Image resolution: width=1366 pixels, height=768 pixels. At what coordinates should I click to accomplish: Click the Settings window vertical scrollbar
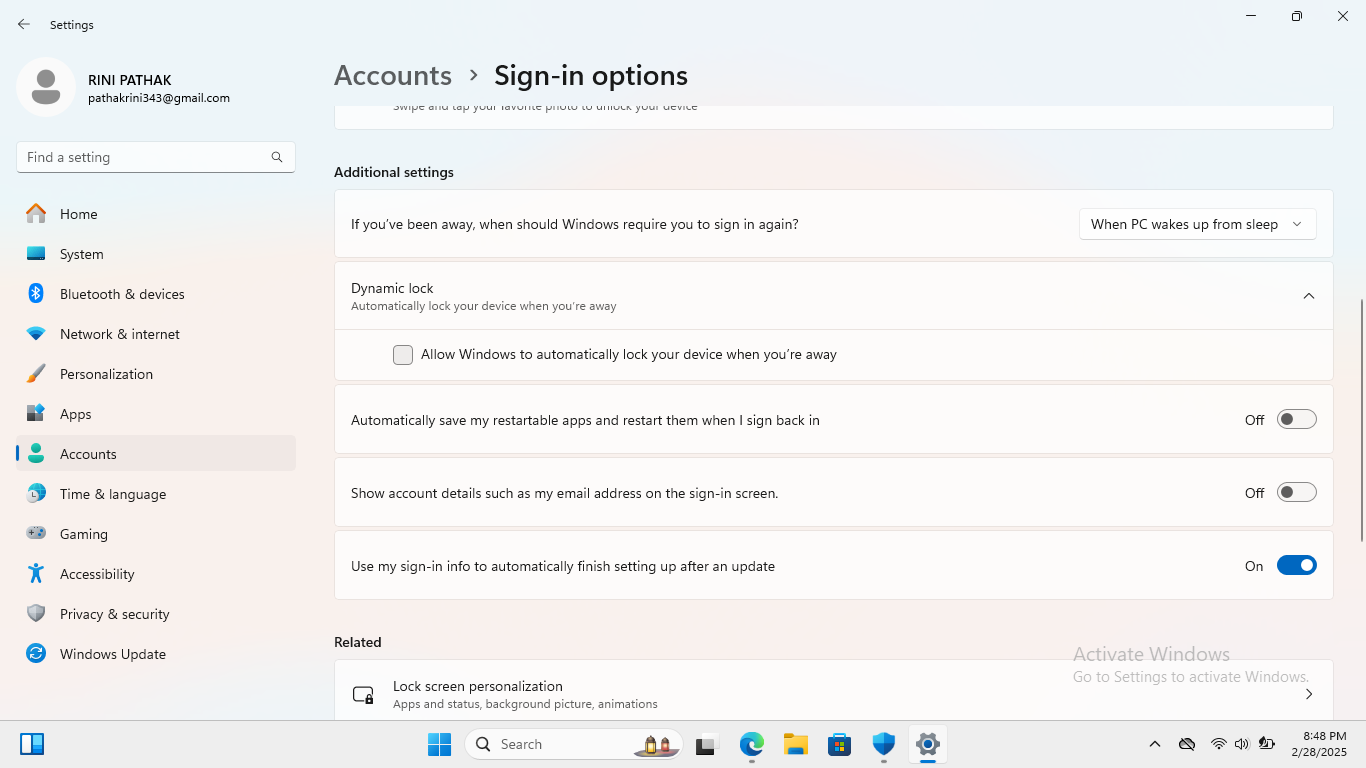pos(1361,420)
